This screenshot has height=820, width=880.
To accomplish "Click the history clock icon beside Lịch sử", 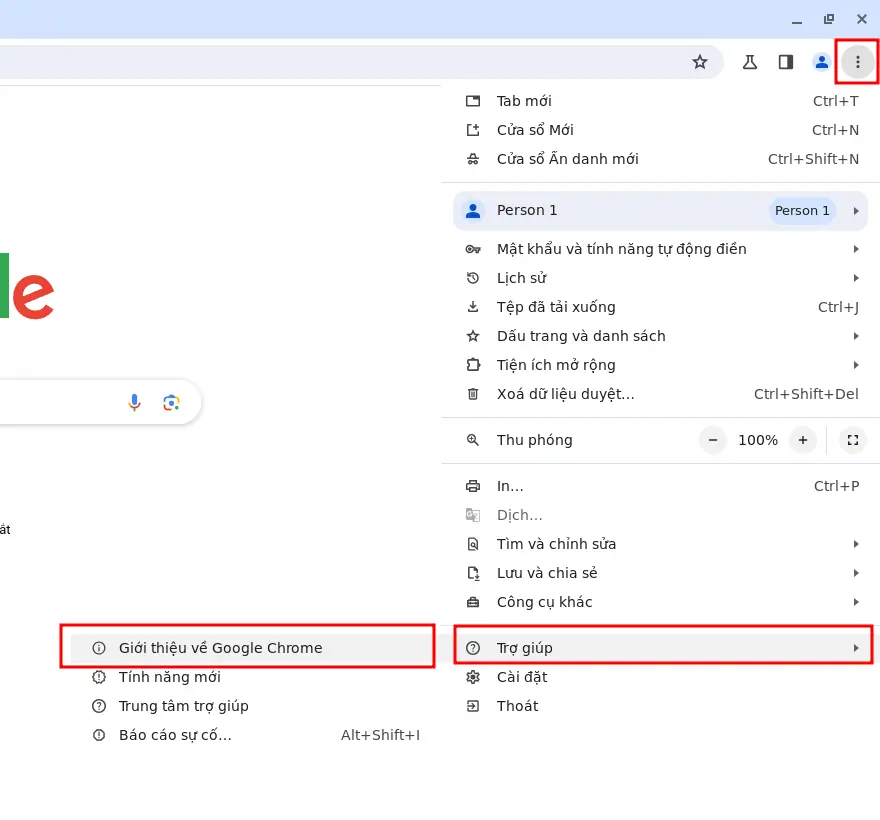I will 473,278.
